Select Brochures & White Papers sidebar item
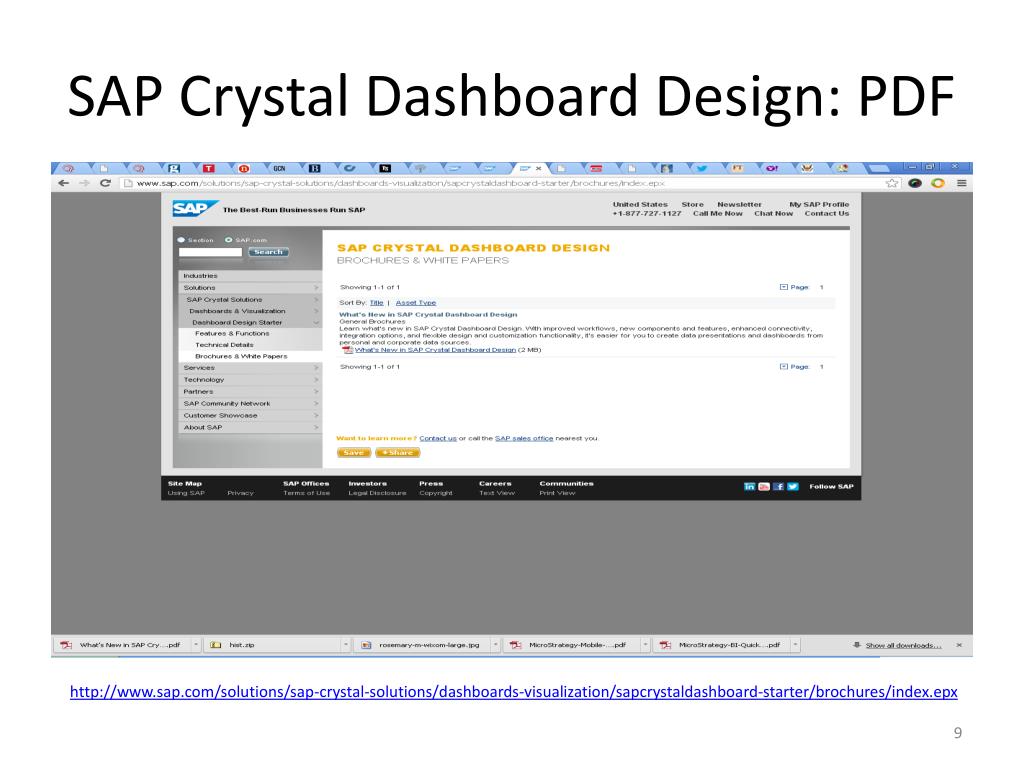This screenshot has height=768, width=1024. (241, 357)
